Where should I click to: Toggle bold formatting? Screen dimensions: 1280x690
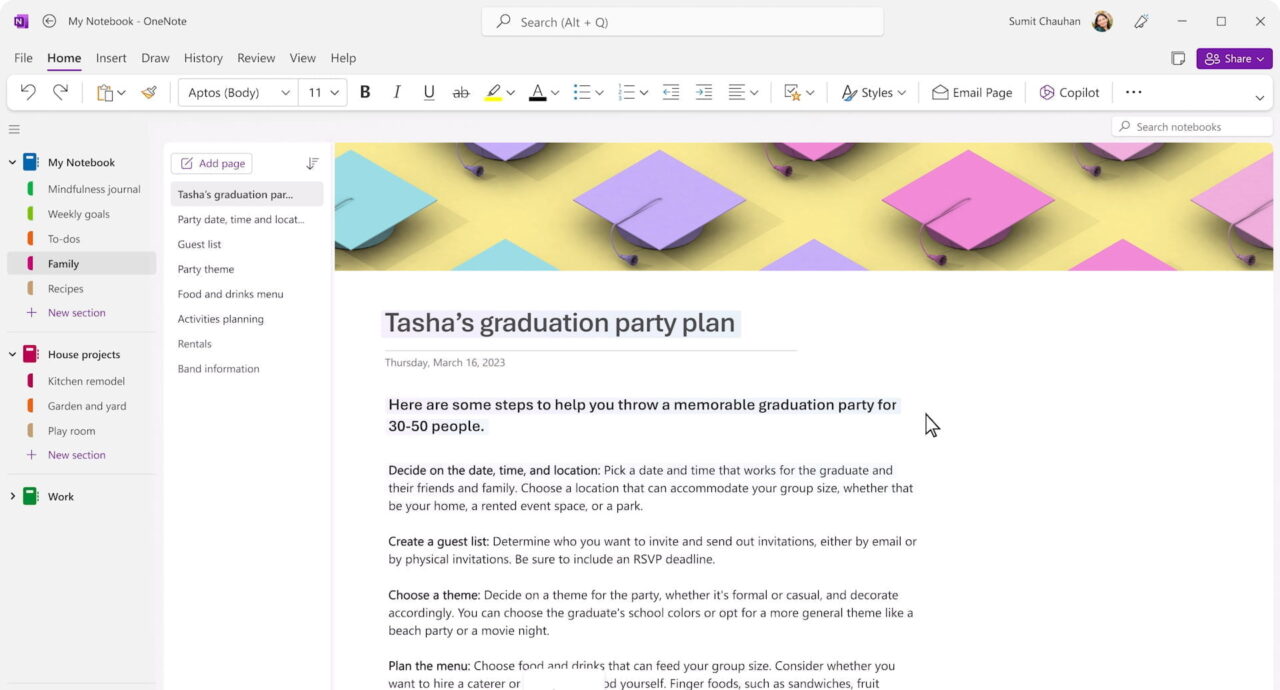coord(364,92)
